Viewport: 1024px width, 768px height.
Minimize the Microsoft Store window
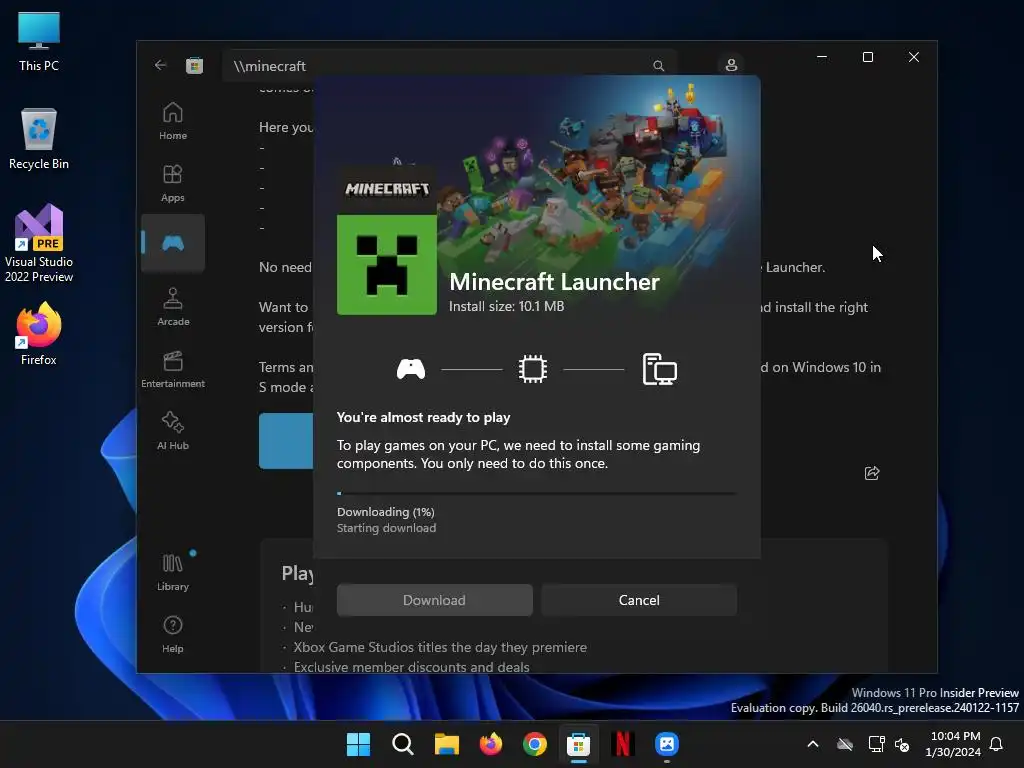point(822,57)
